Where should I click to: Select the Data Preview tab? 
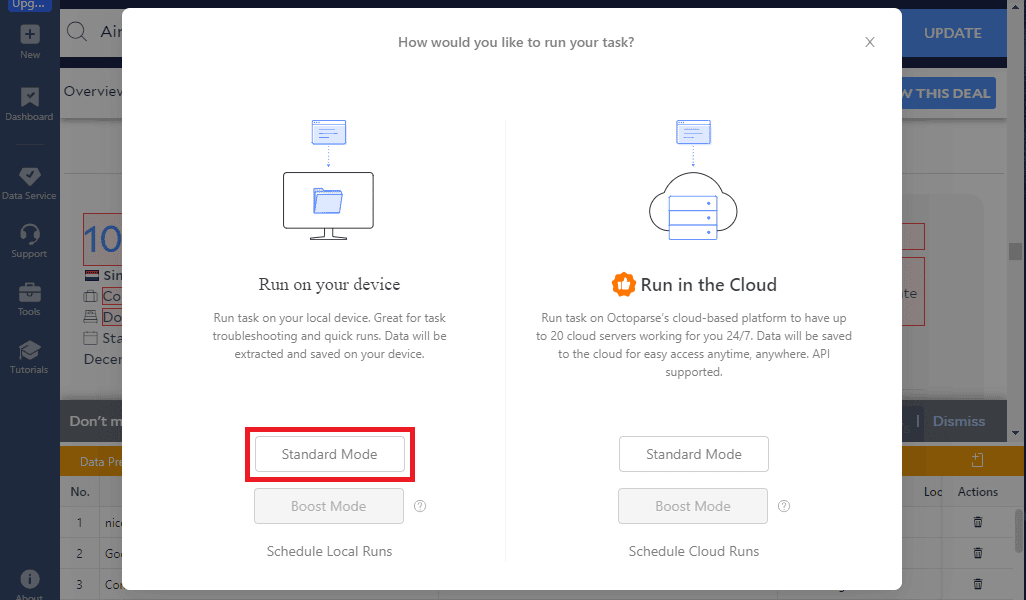pos(101,461)
